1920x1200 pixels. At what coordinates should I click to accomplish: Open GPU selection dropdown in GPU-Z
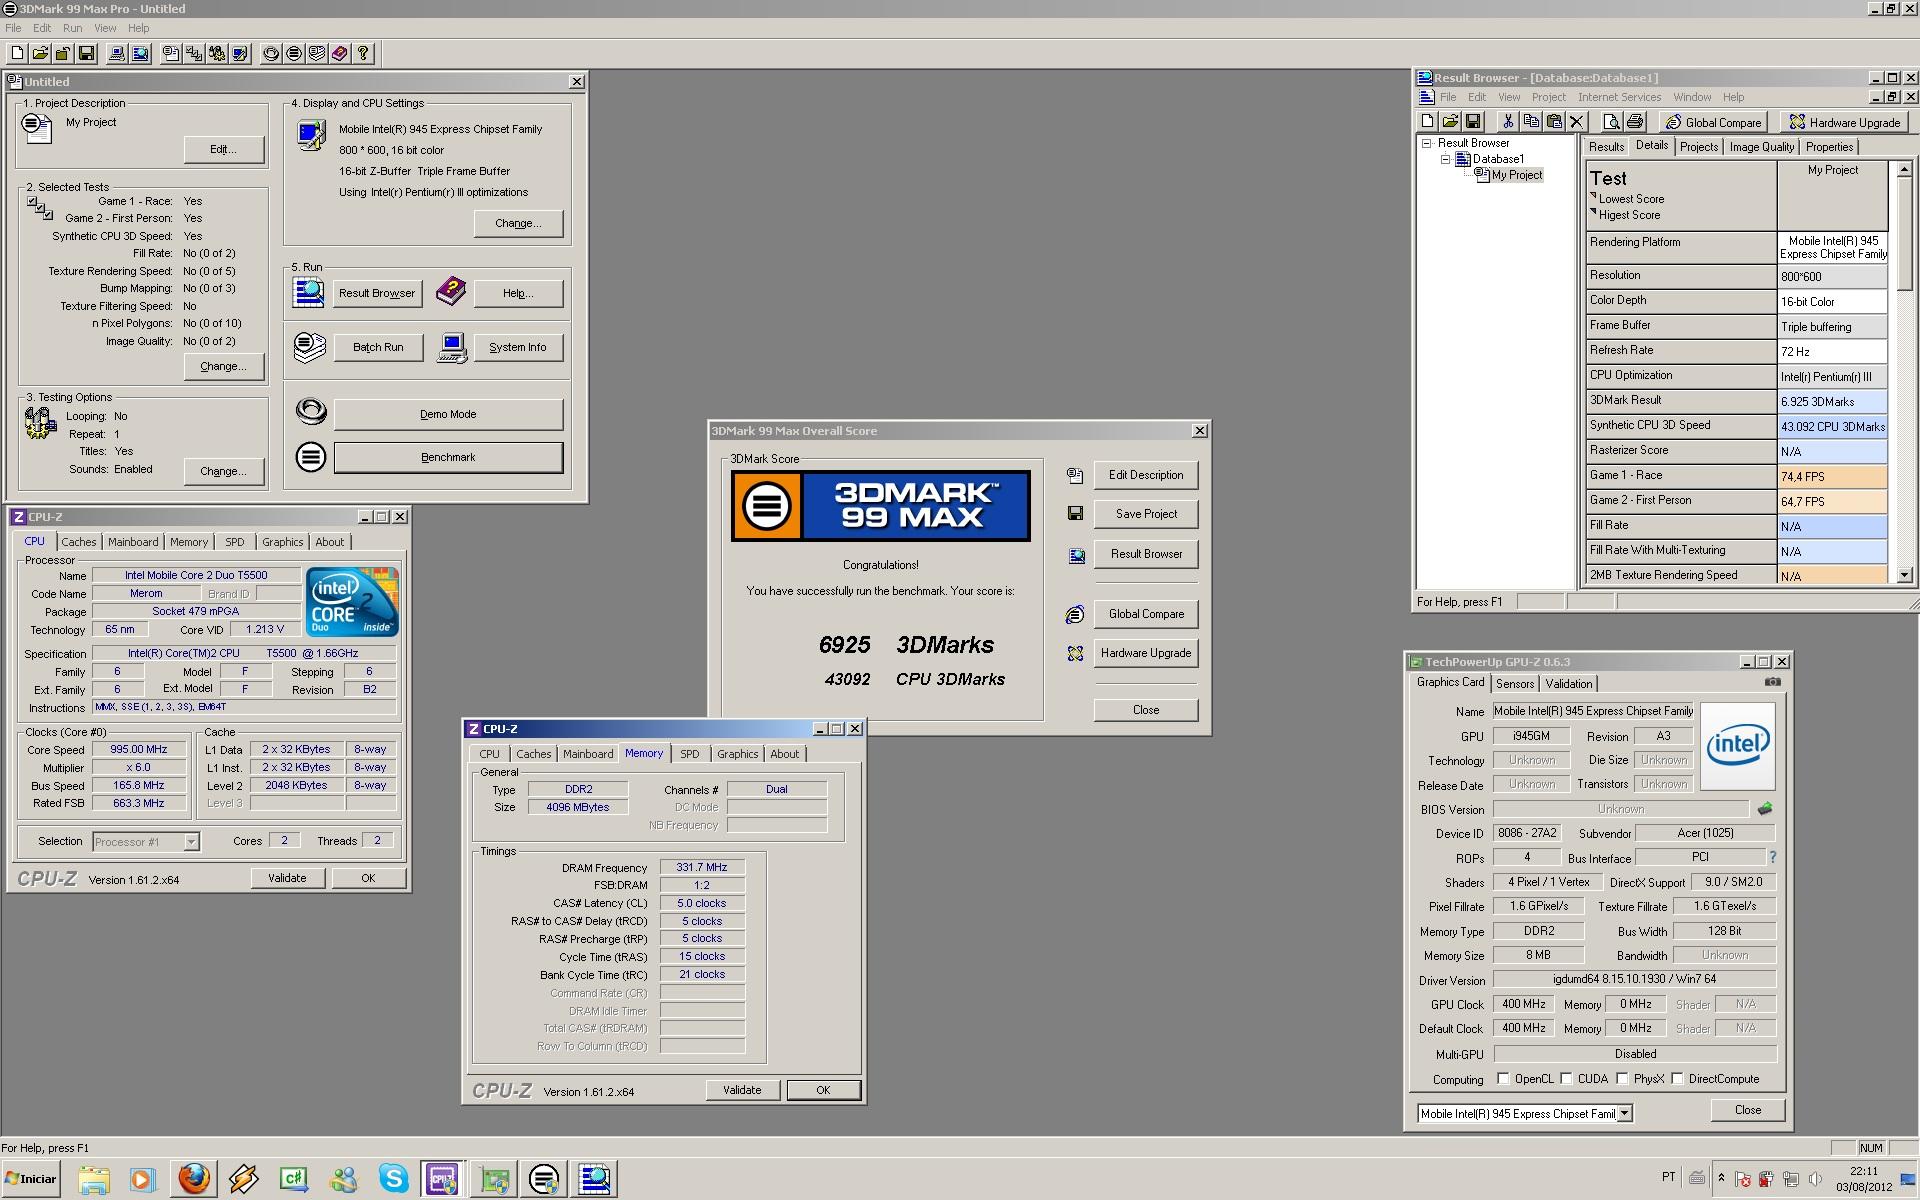coord(1625,1113)
